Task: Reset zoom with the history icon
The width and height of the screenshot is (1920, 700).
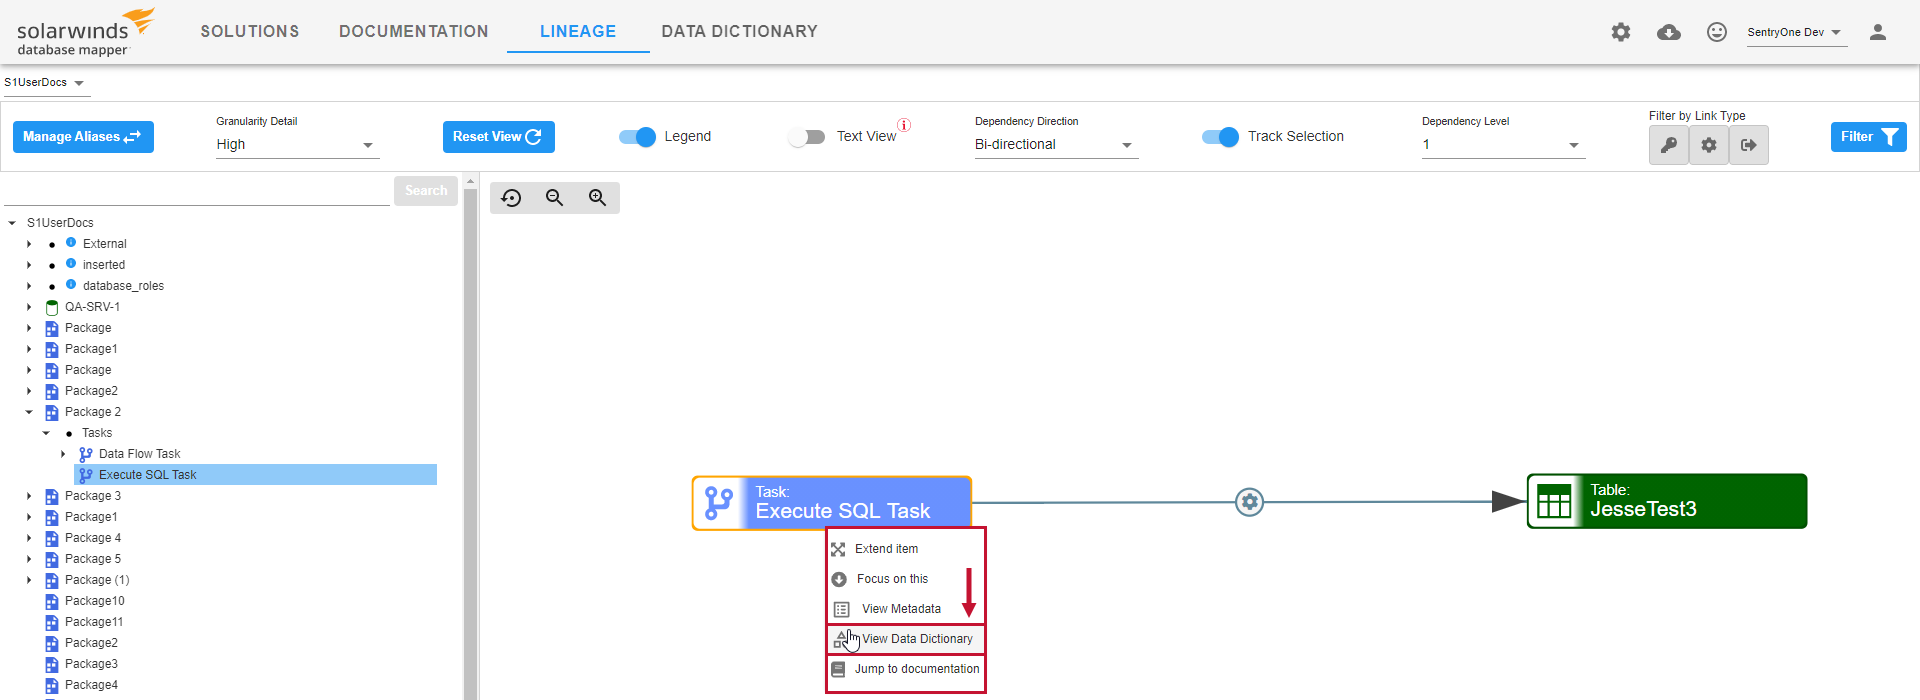Action: pyautogui.click(x=512, y=198)
